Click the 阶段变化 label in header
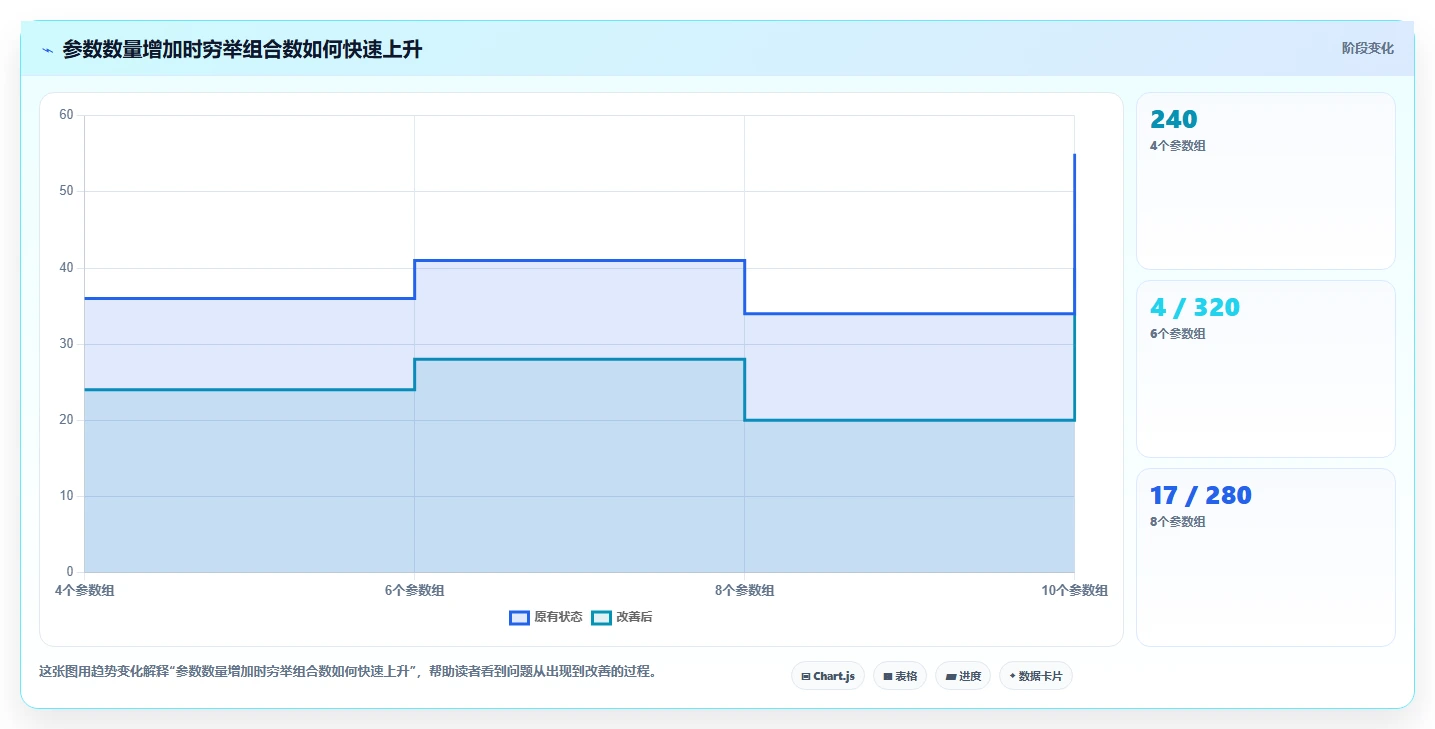Viewport: 1435px width, 729px height. click(x=1367, y=48)
